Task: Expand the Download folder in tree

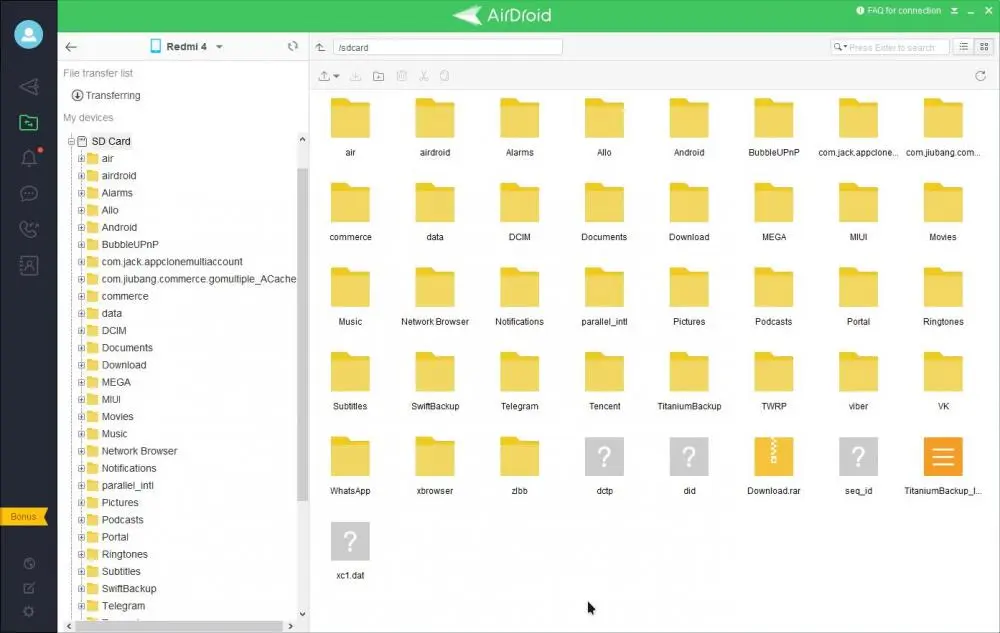Action: click(82, 365)
